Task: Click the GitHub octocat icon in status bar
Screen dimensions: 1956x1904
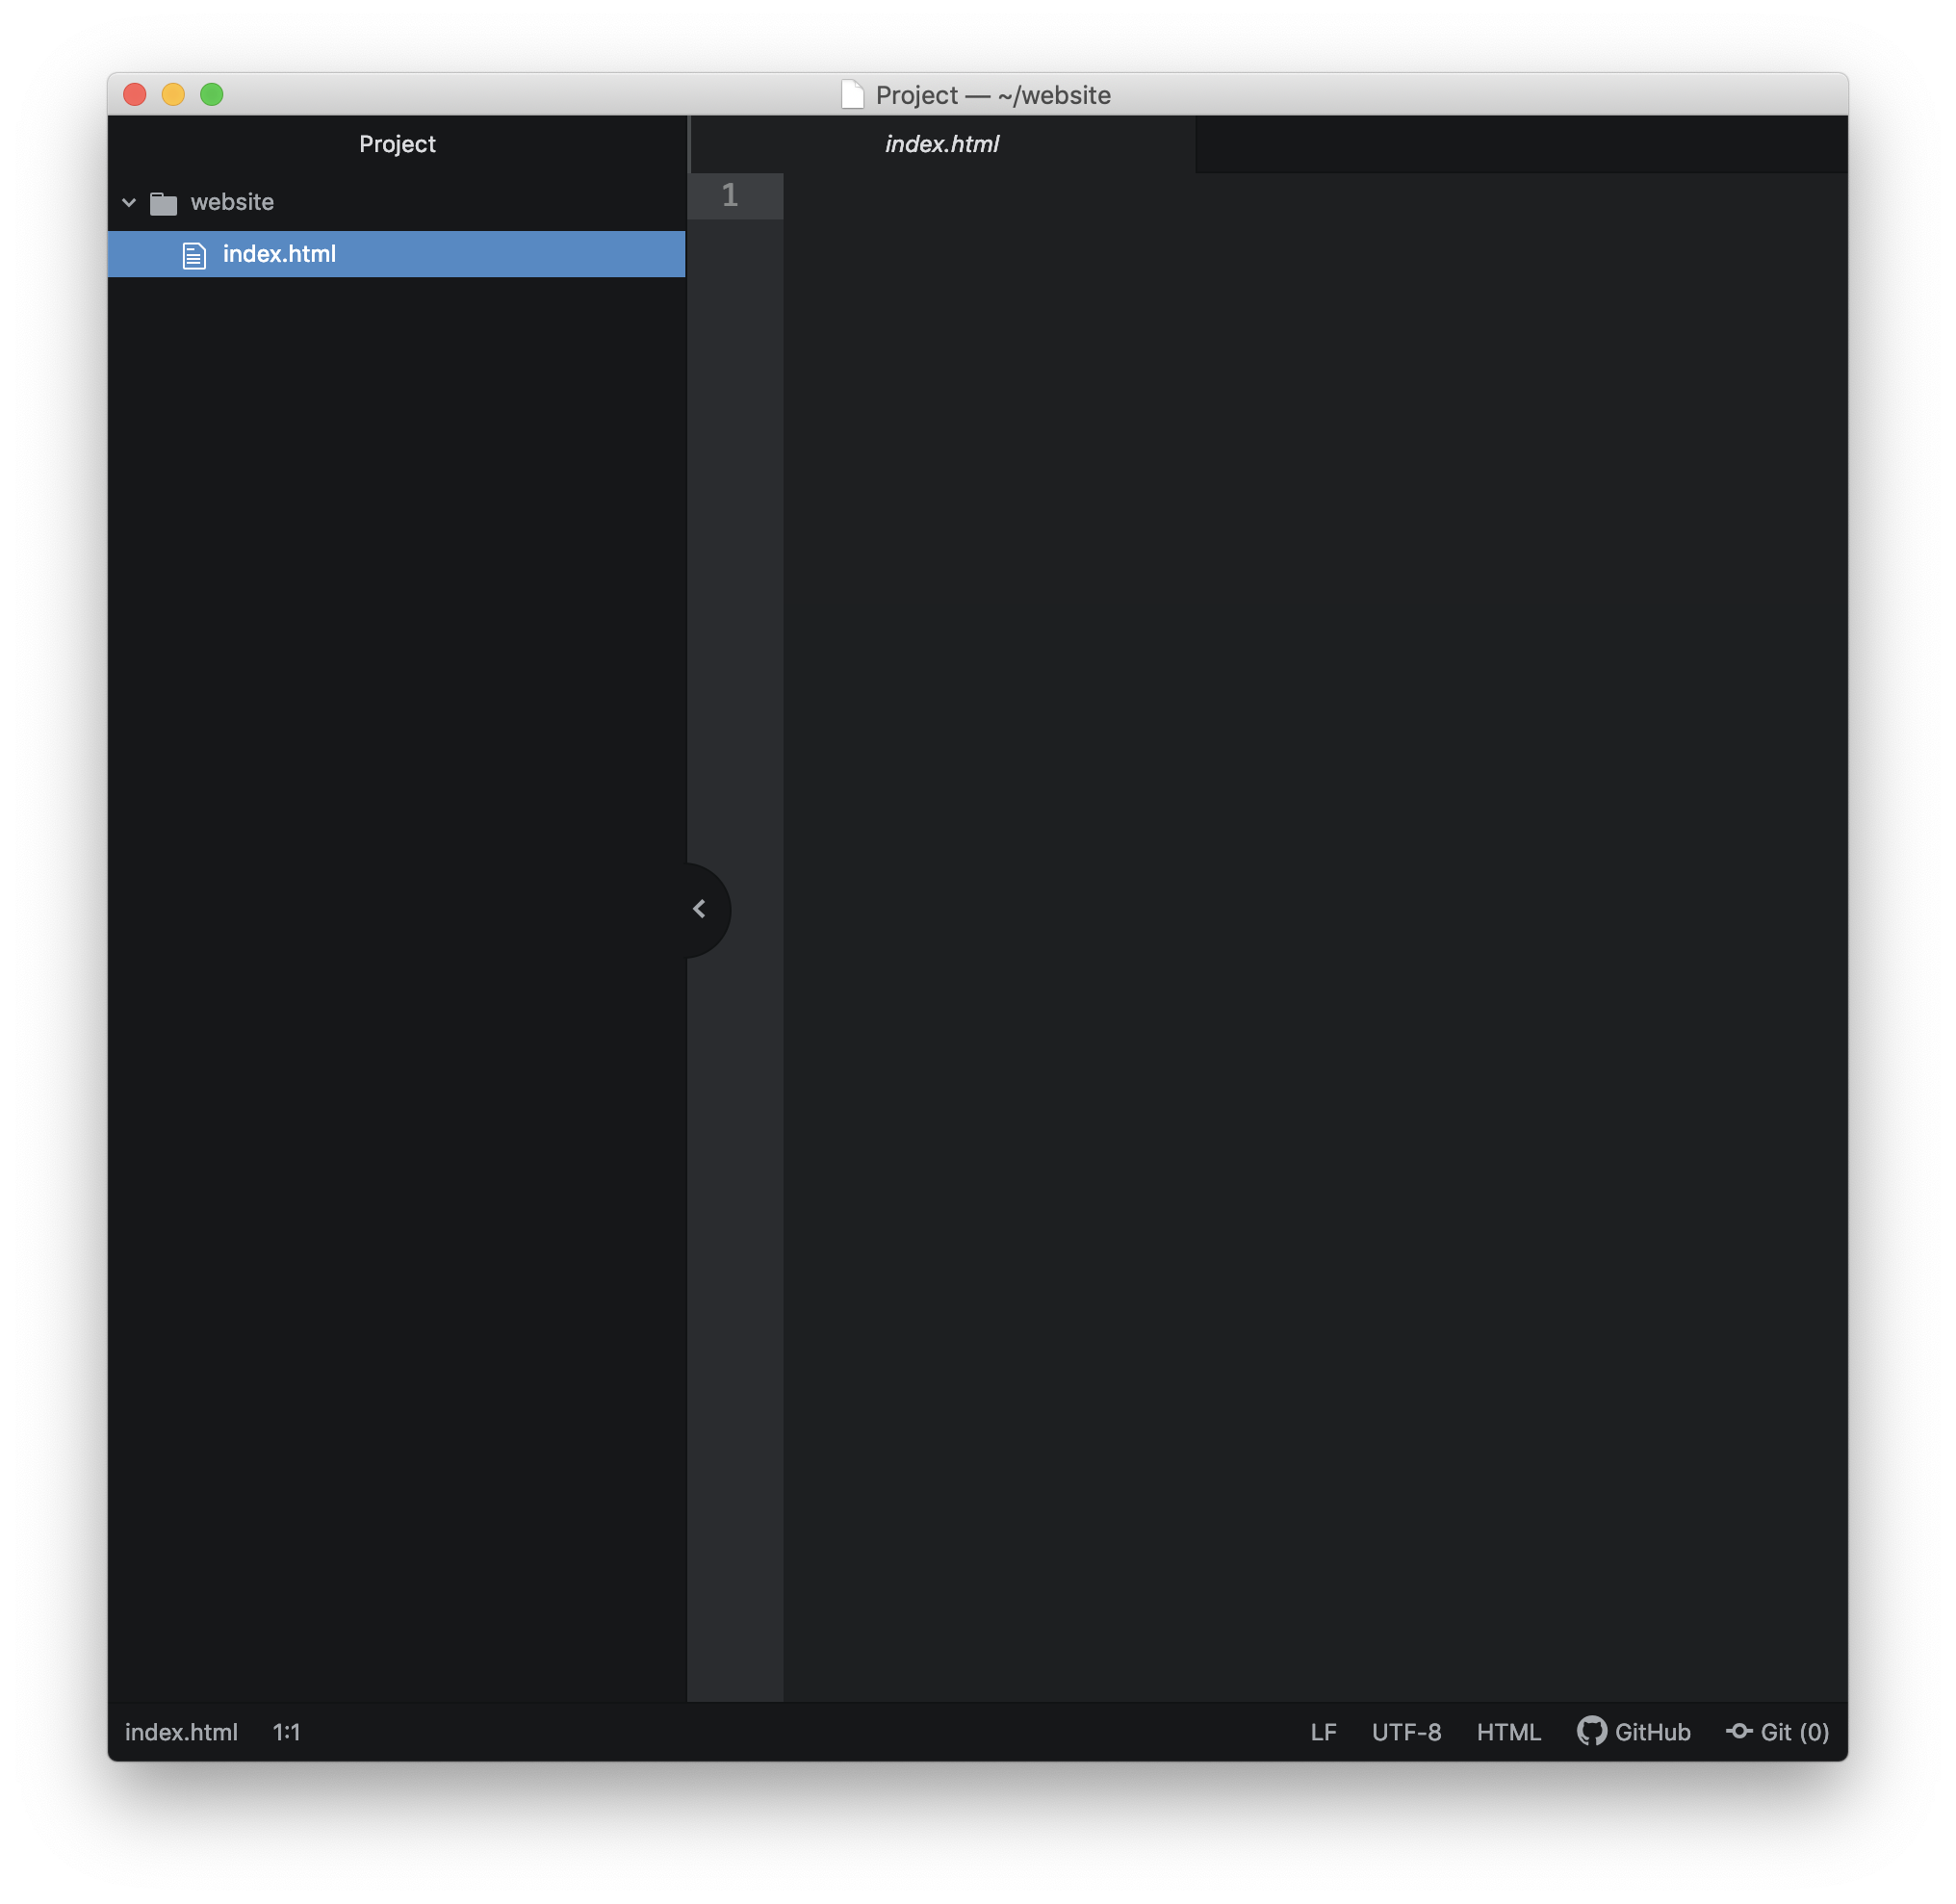Action: [1591, 1731]
